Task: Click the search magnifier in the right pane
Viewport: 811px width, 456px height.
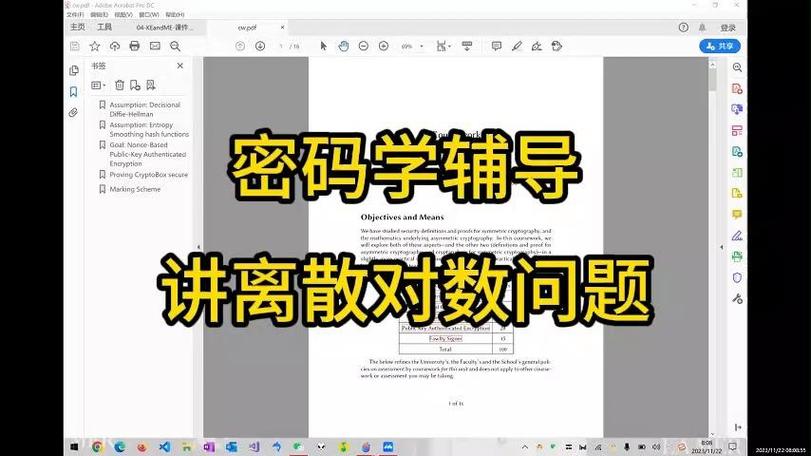Action: click(x=737, y=68)
